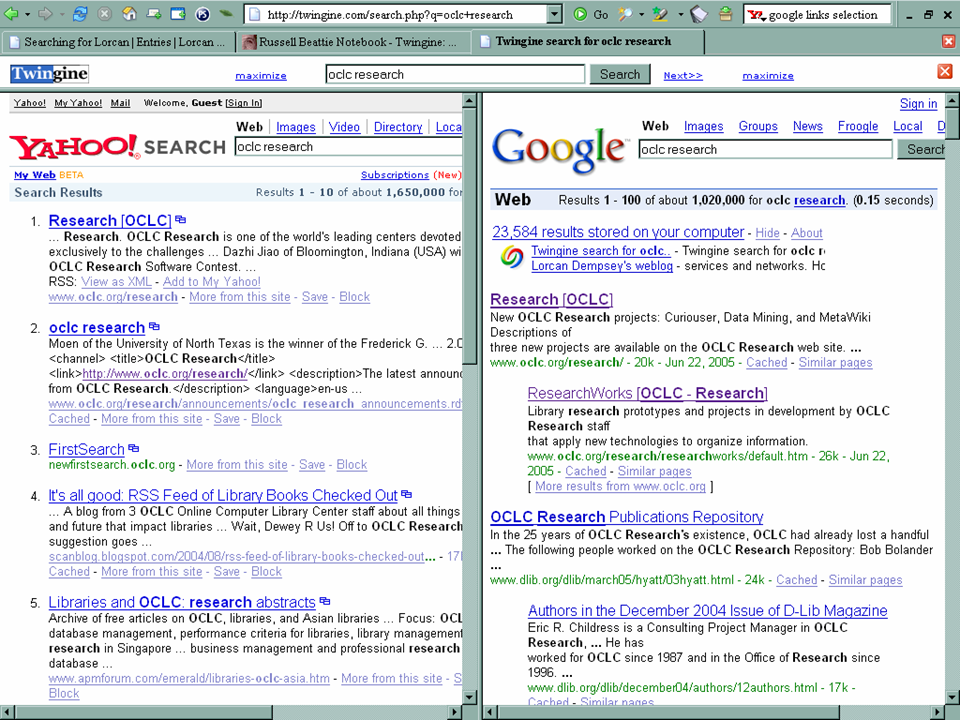
Task: Open Yahoo Directory search tab
Action: pos(398,127)
